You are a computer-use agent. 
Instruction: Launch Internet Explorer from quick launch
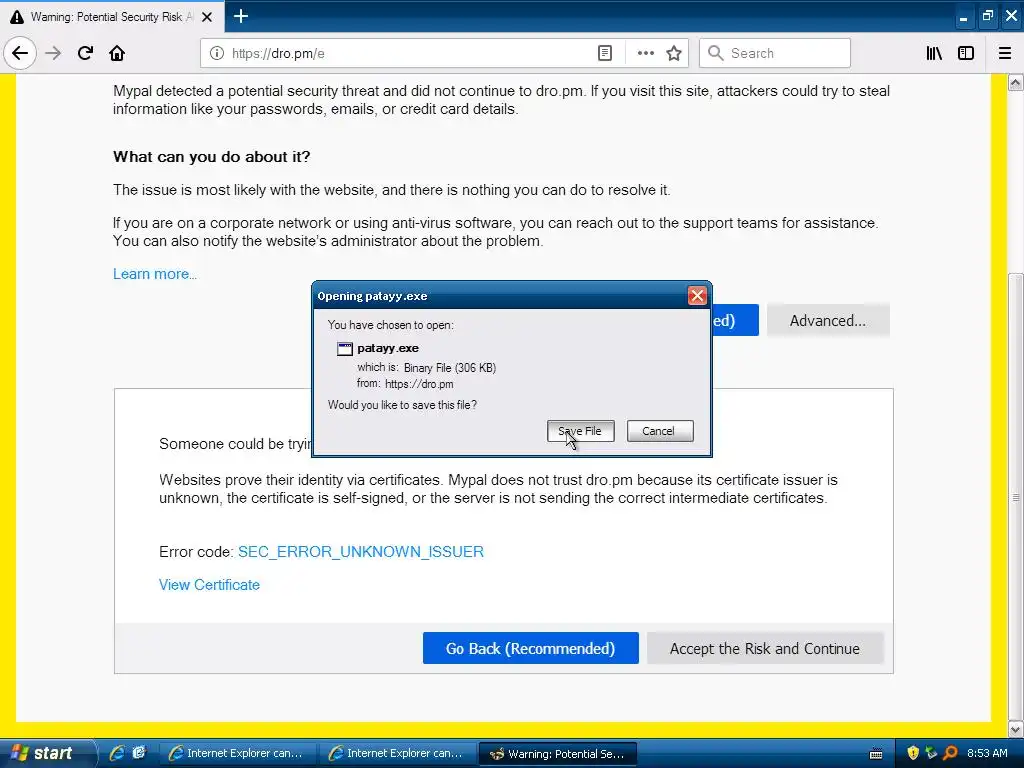(x=117, y=753)
